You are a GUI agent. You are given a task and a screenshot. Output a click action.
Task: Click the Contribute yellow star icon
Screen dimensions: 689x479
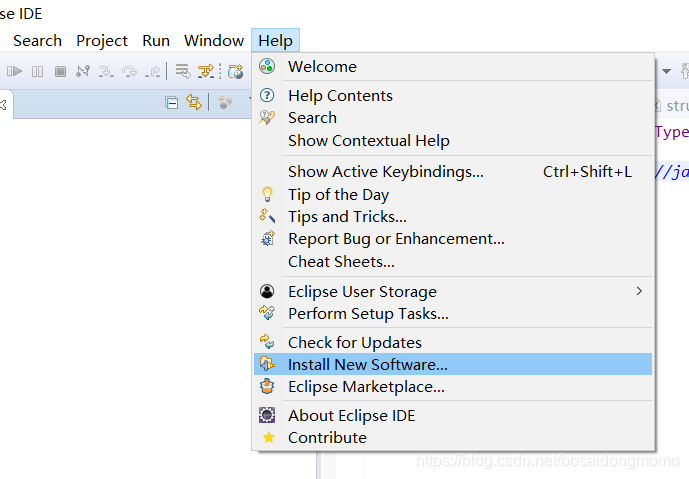click(268, 437)
